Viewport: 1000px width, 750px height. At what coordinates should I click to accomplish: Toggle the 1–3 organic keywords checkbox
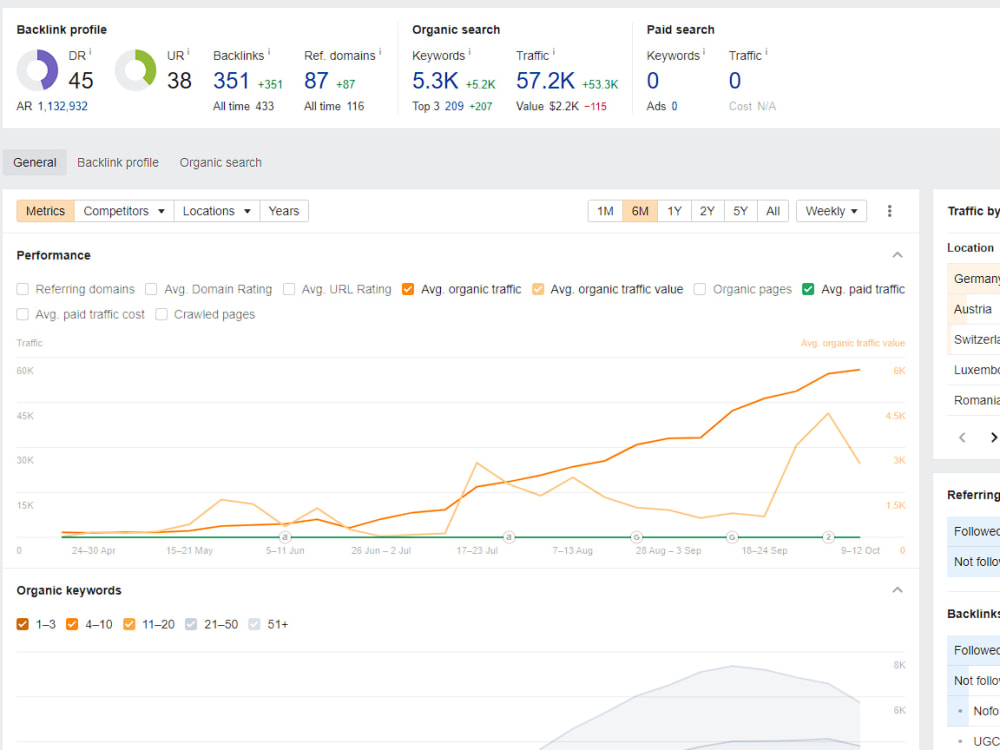pos(23,624)
